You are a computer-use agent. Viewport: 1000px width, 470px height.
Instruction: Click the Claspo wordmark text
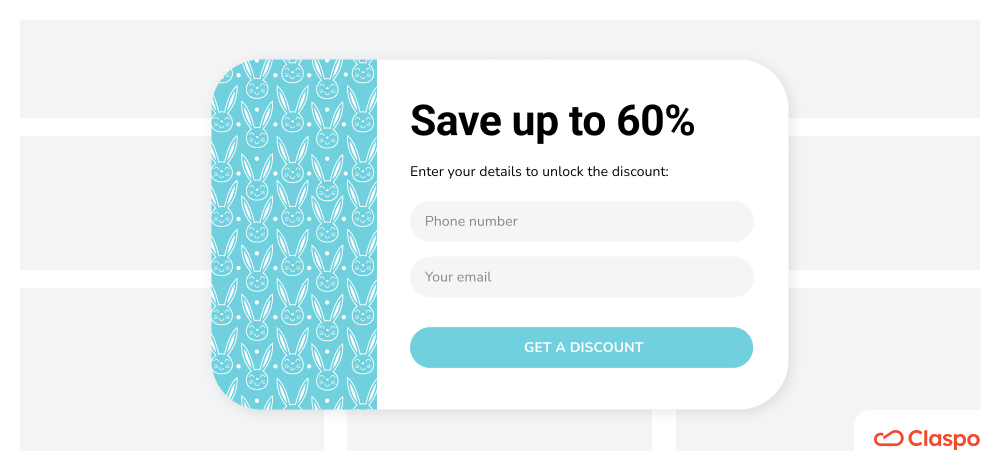pos(943,439)
